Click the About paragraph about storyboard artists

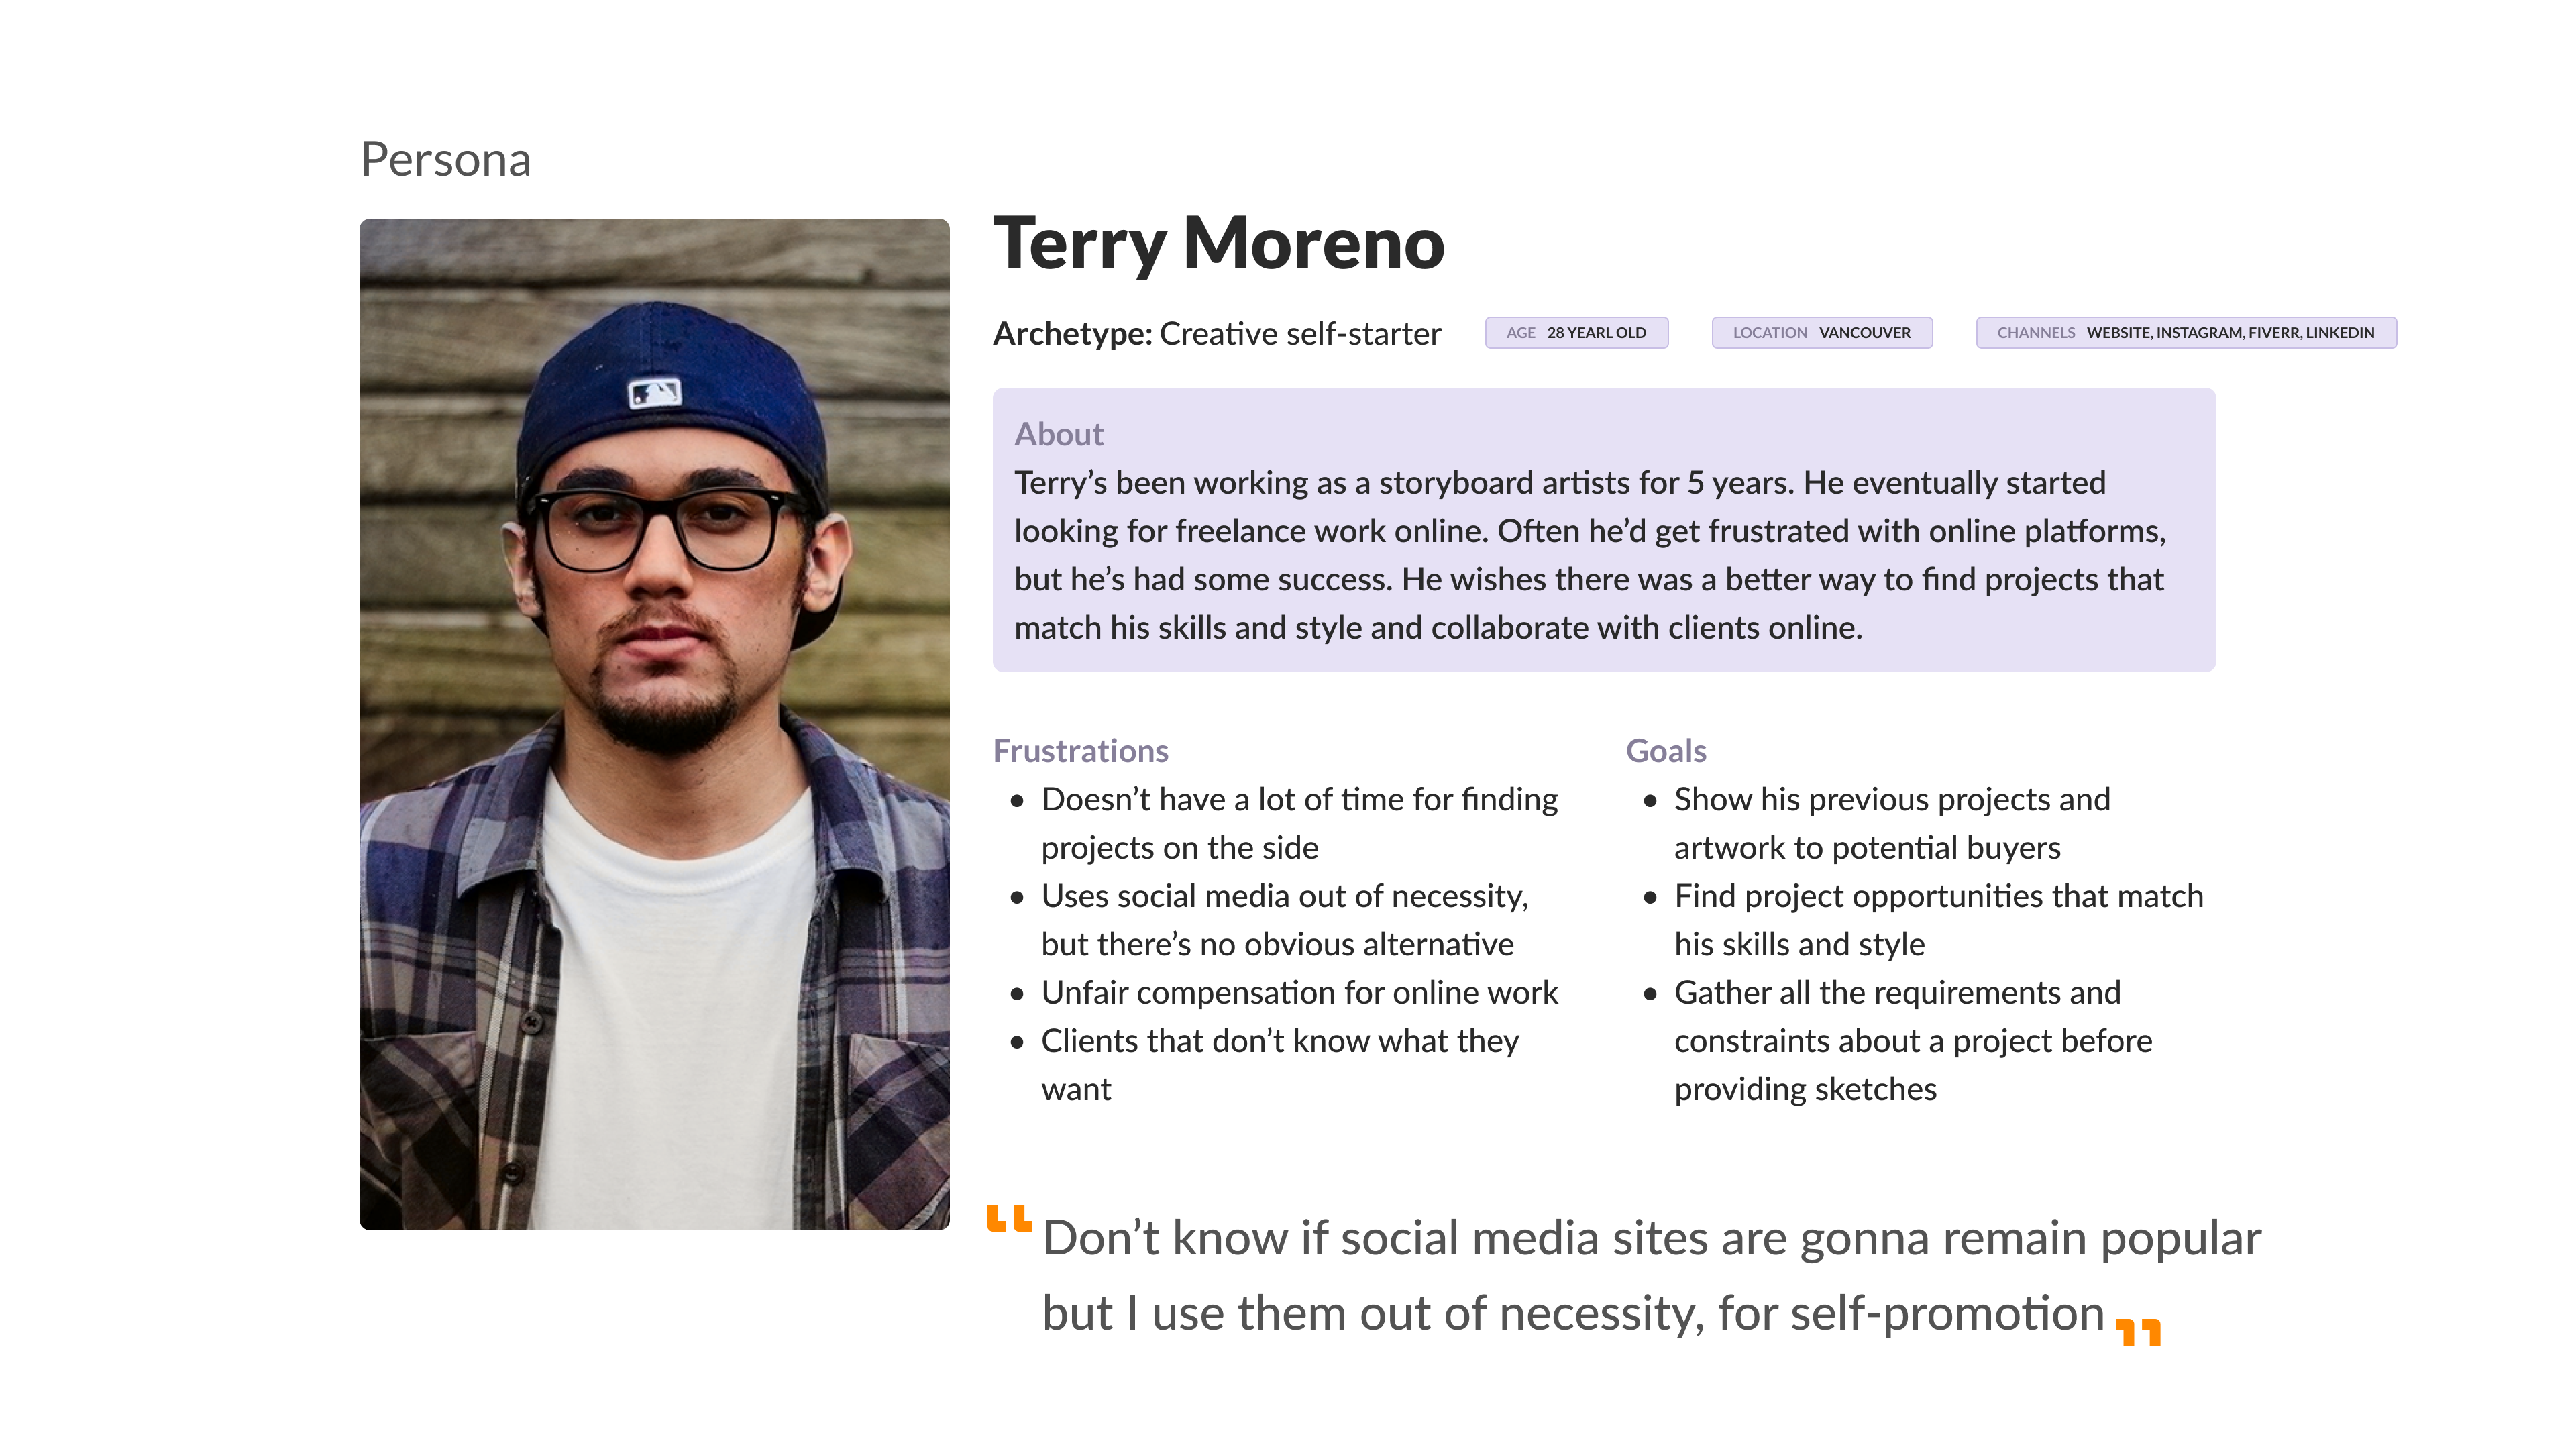[x=1590, y=555]
